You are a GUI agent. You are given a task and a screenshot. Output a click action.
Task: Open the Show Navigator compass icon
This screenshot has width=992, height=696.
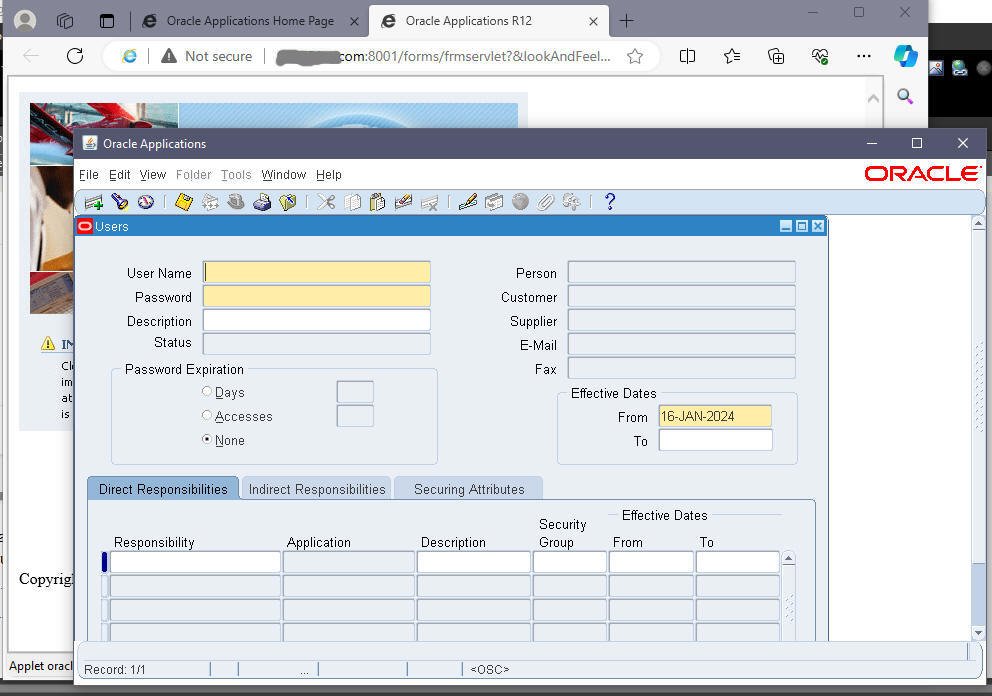click(146, 202)
